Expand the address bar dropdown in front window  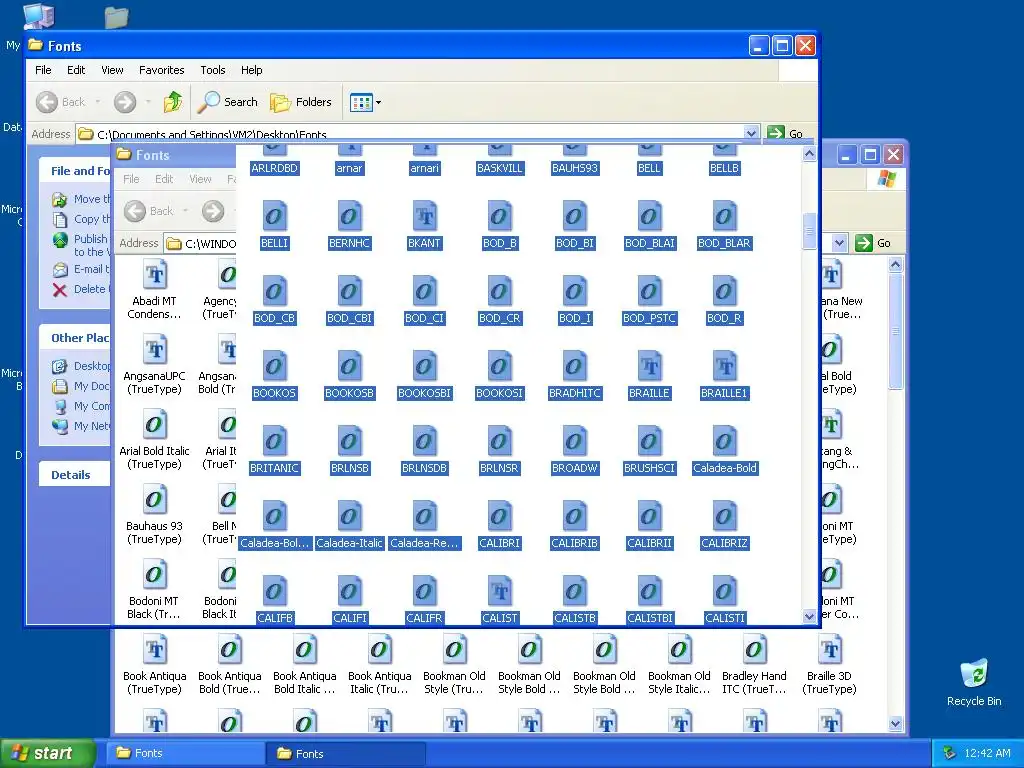pyautogui.click(x=751, y=133)
